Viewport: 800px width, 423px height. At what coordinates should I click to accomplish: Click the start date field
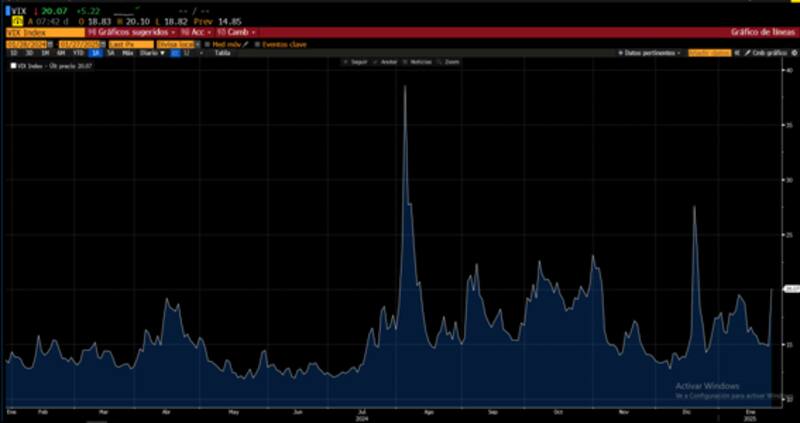click(29, 44)
